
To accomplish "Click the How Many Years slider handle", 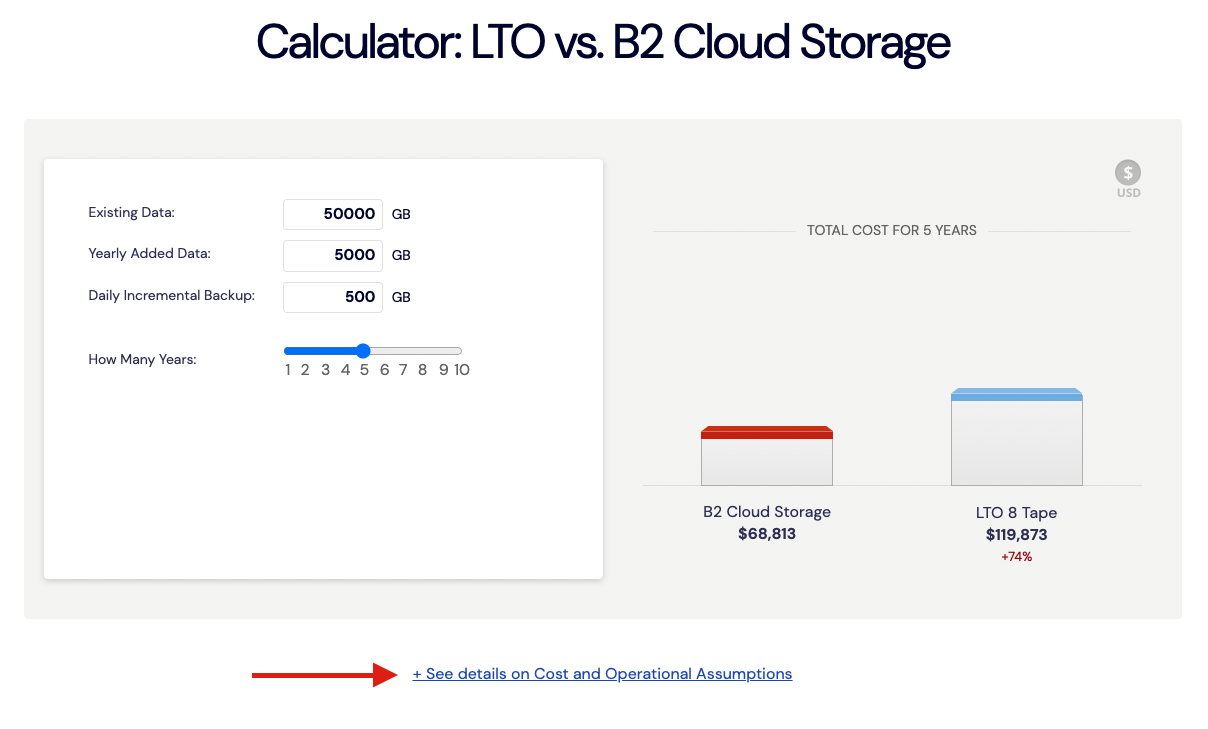I will [x=363, y=351].
